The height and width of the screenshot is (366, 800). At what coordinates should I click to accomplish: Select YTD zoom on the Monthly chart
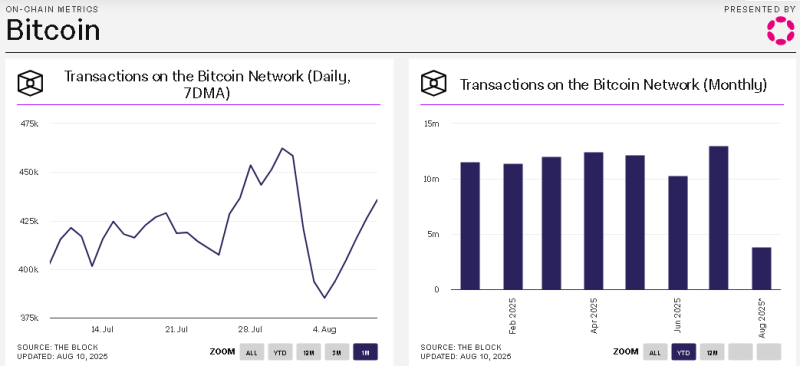click(x=684, y=352)
